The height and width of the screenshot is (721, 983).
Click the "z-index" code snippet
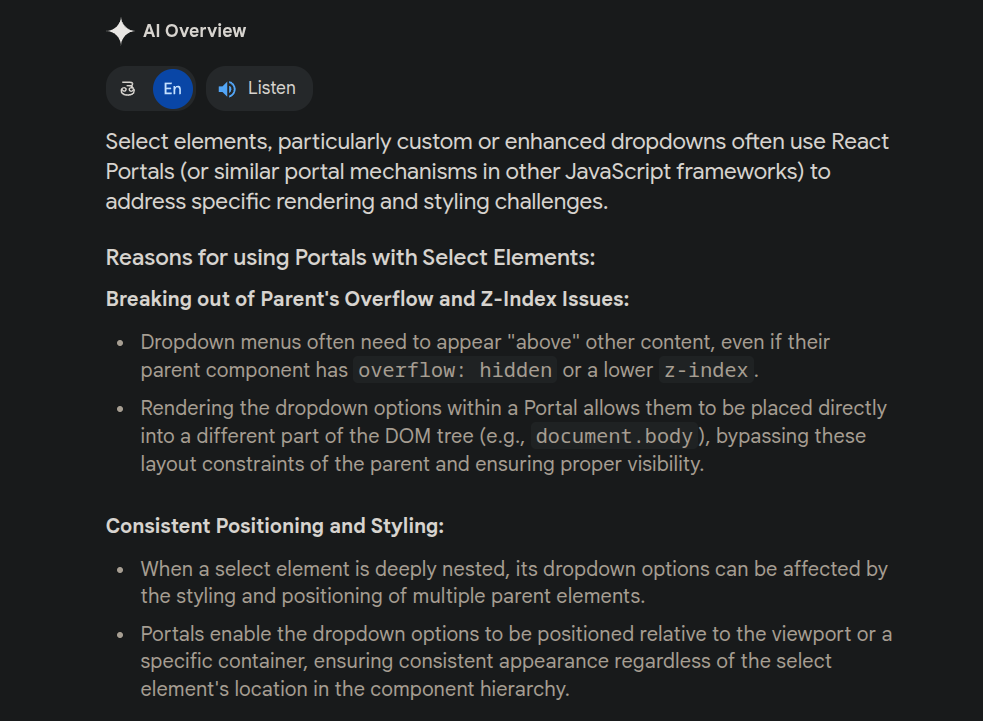click(704, 370)
